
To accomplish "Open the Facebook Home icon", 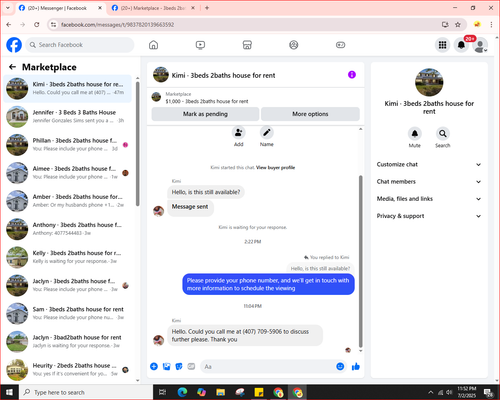I will pyautogui.click(x=153, y=45).
